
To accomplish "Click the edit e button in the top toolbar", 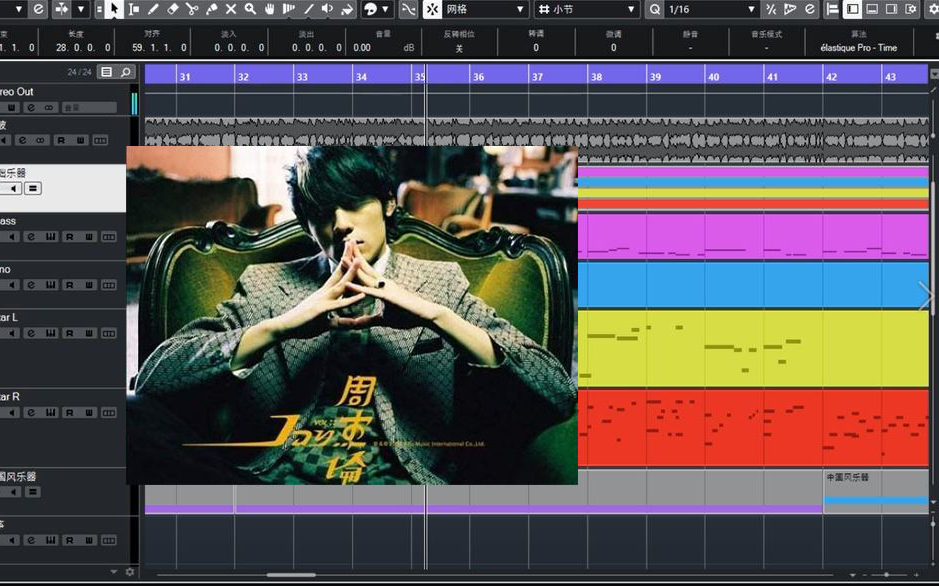I will point(38,9).
